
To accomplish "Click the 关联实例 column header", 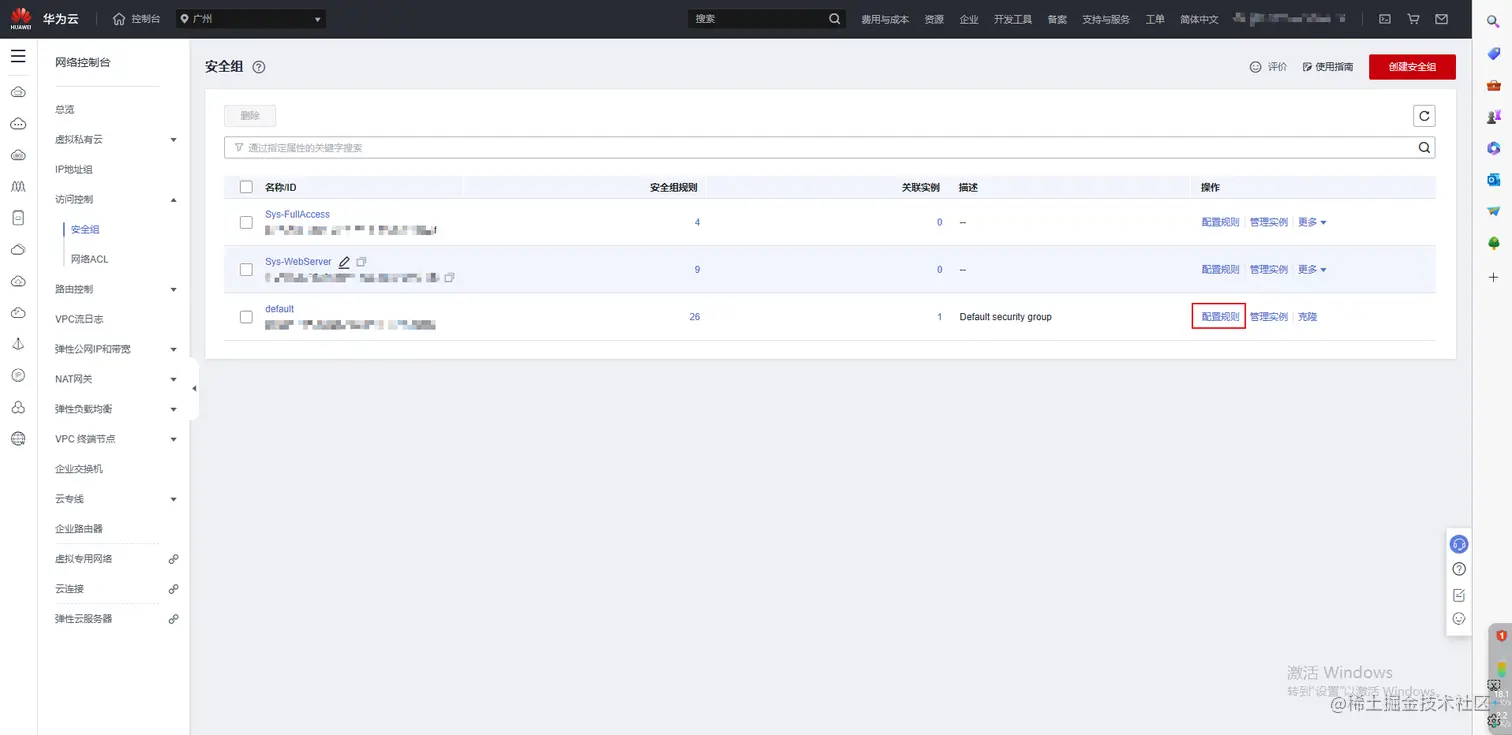I will click(x=921, y=187).
